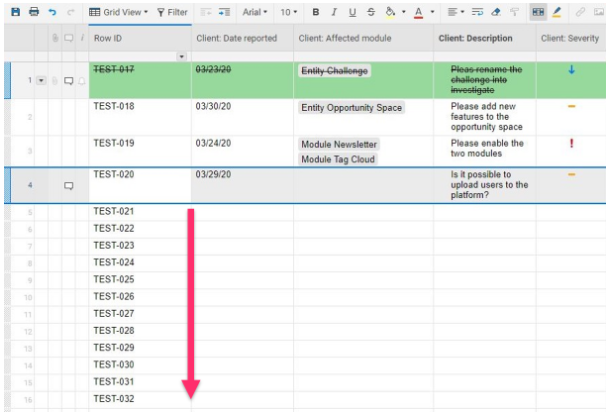Click the Insert hyperlink icon
This screenshot has height=417, width=610.
point(580,12)
